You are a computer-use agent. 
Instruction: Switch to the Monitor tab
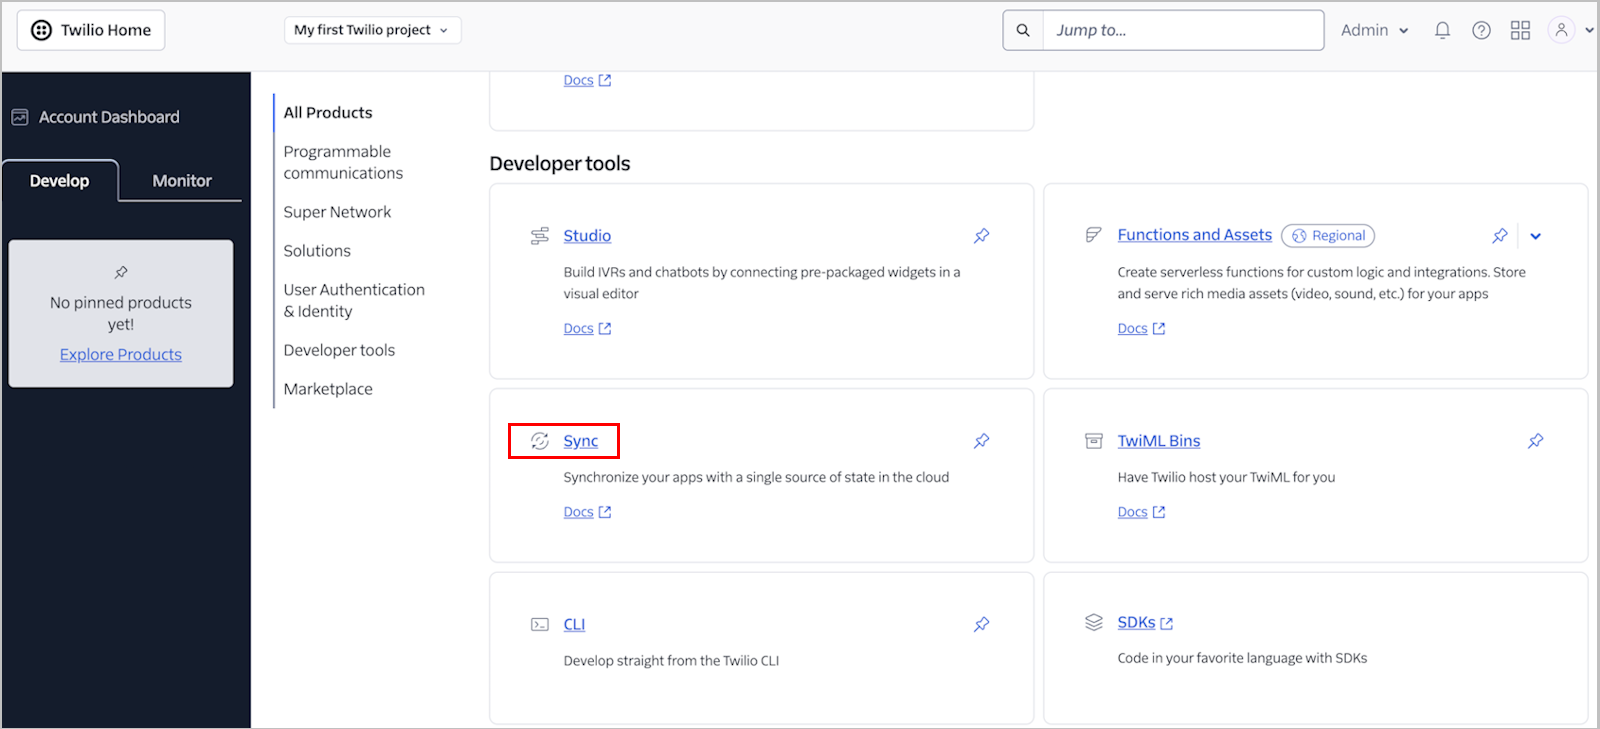pyautogui.click(x=182, y=181)
